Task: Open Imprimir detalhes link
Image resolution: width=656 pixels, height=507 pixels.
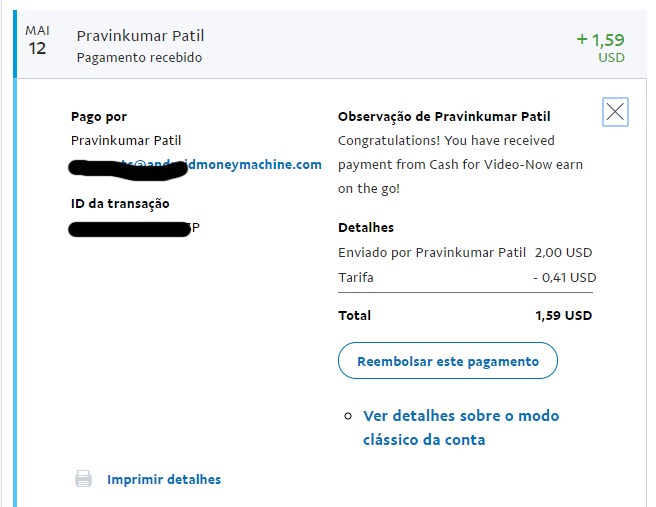Action: pyautogui.click(x=164, y=479)
